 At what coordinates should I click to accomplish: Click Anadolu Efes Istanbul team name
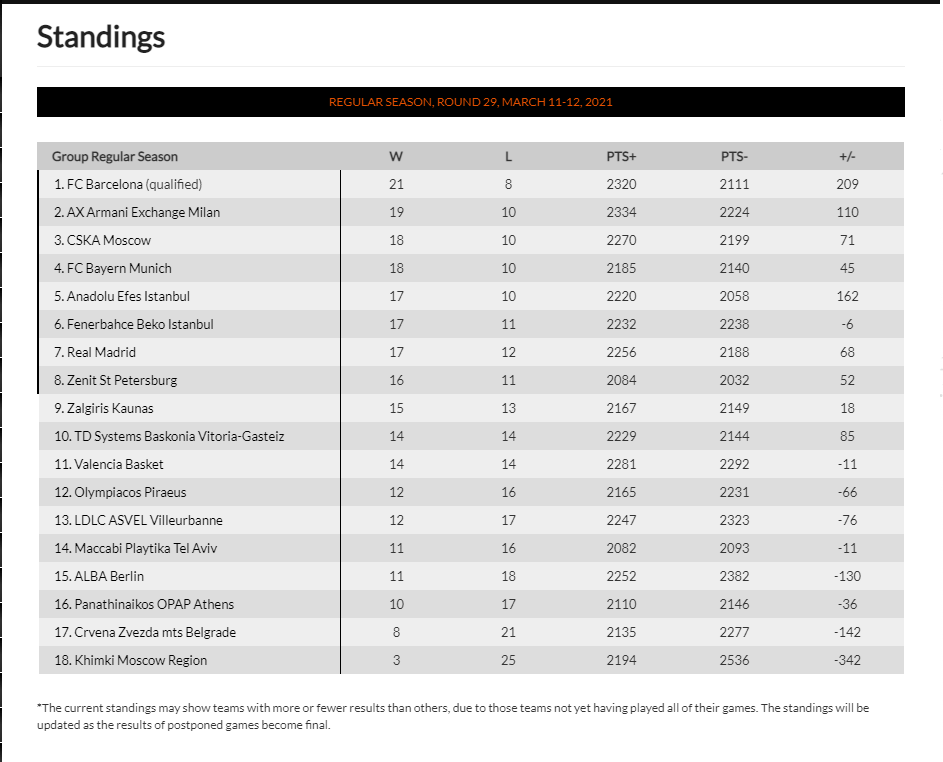tap(128, 296)
